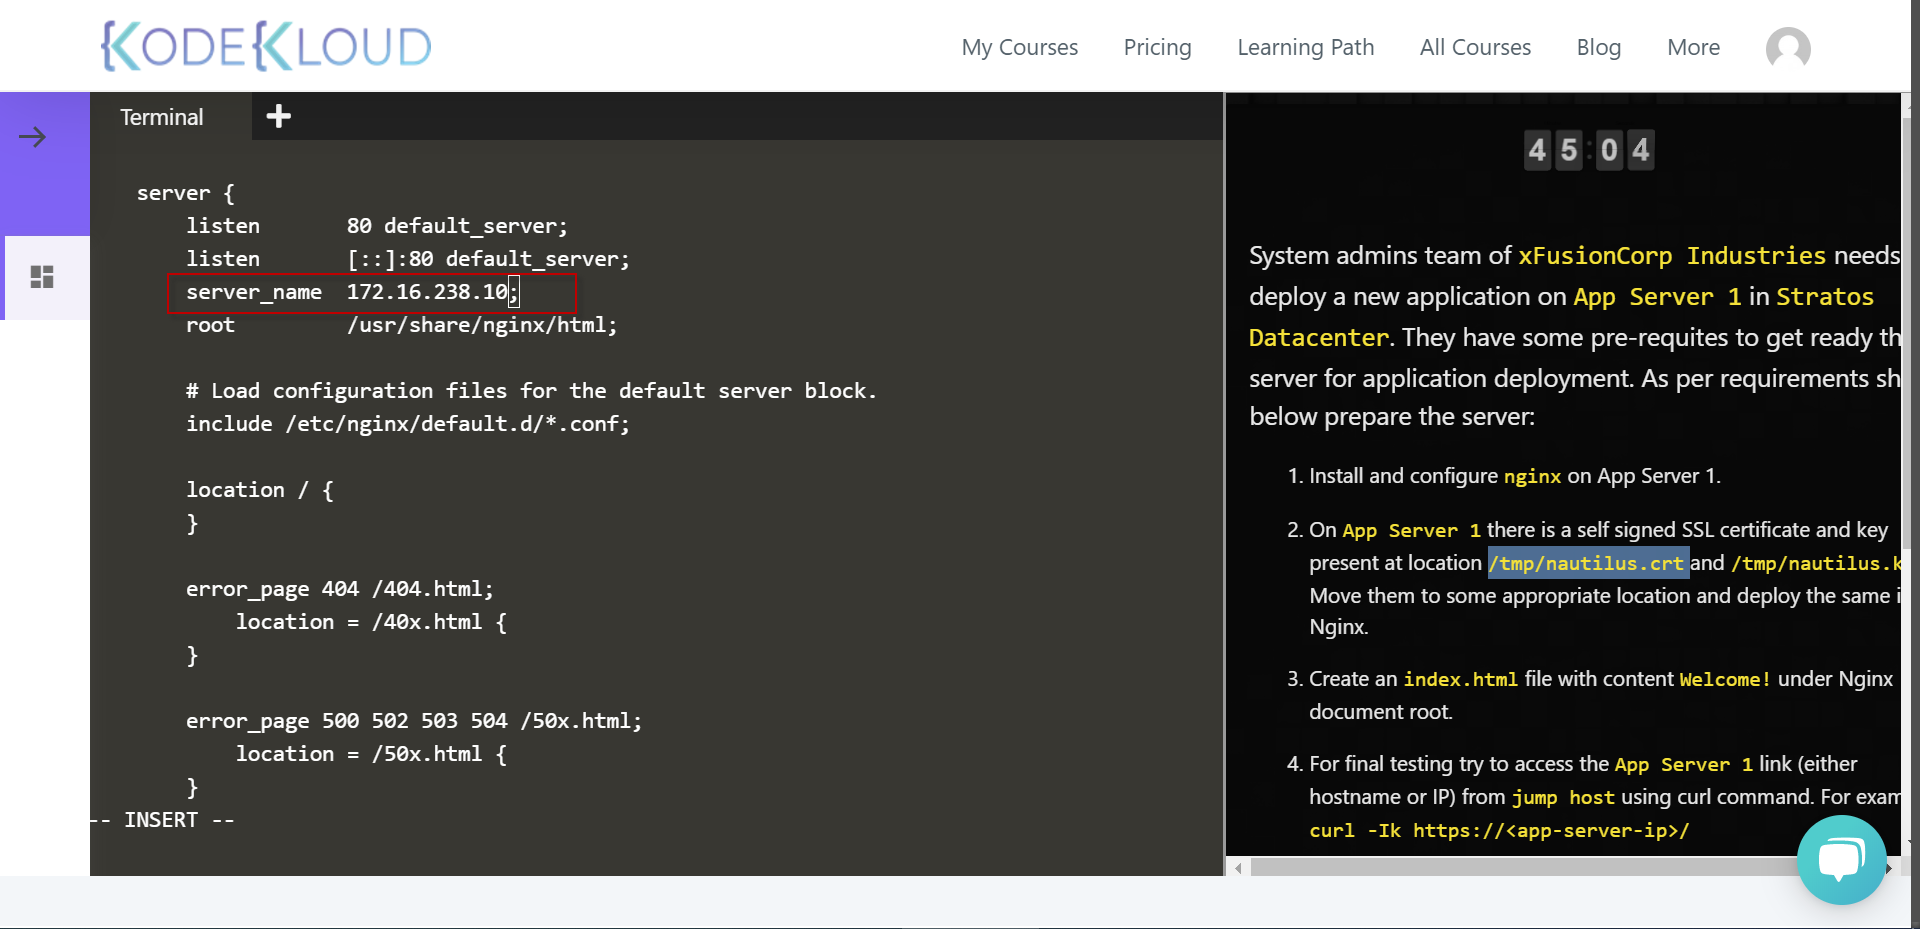Click the nginx keyword in task 1
Image resolution: width=1920 pixels, height=929 pixels.
[1532, 476]
